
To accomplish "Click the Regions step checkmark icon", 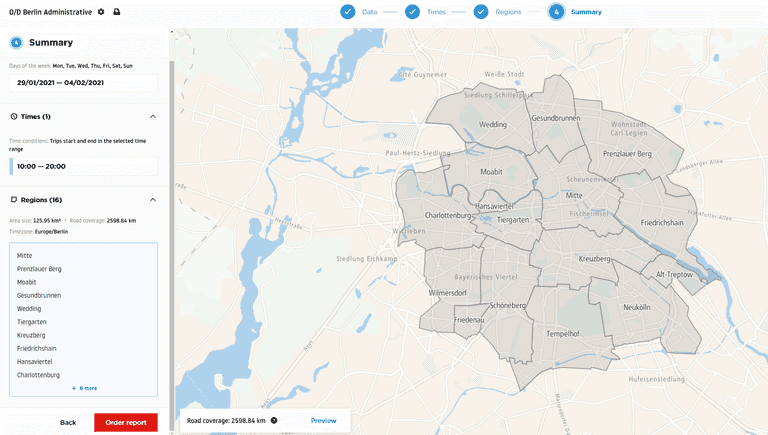I will tap(481, 12).
